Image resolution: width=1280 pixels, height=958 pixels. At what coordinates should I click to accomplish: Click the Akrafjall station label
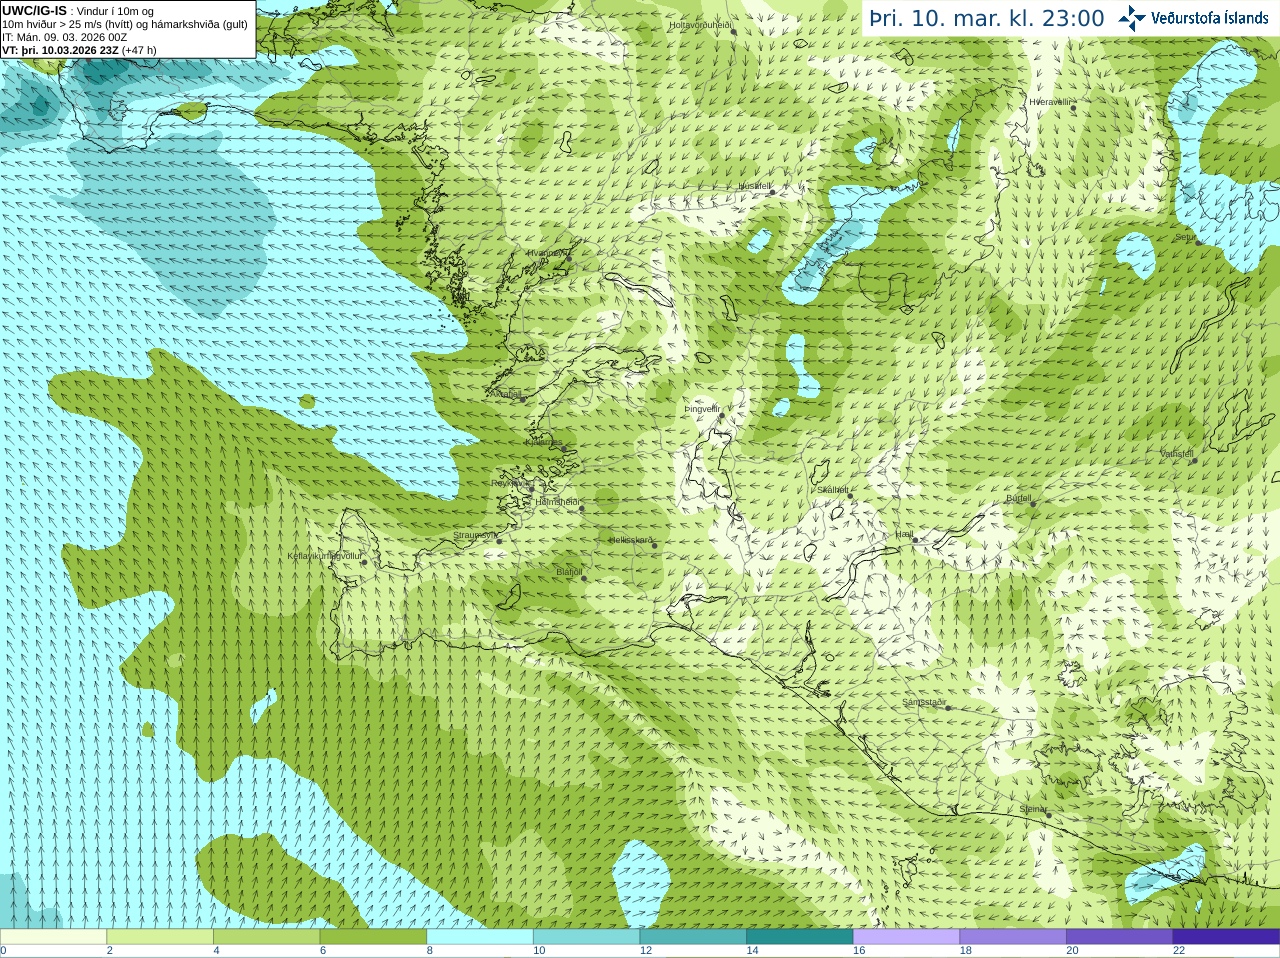click(x=508, y=394)
